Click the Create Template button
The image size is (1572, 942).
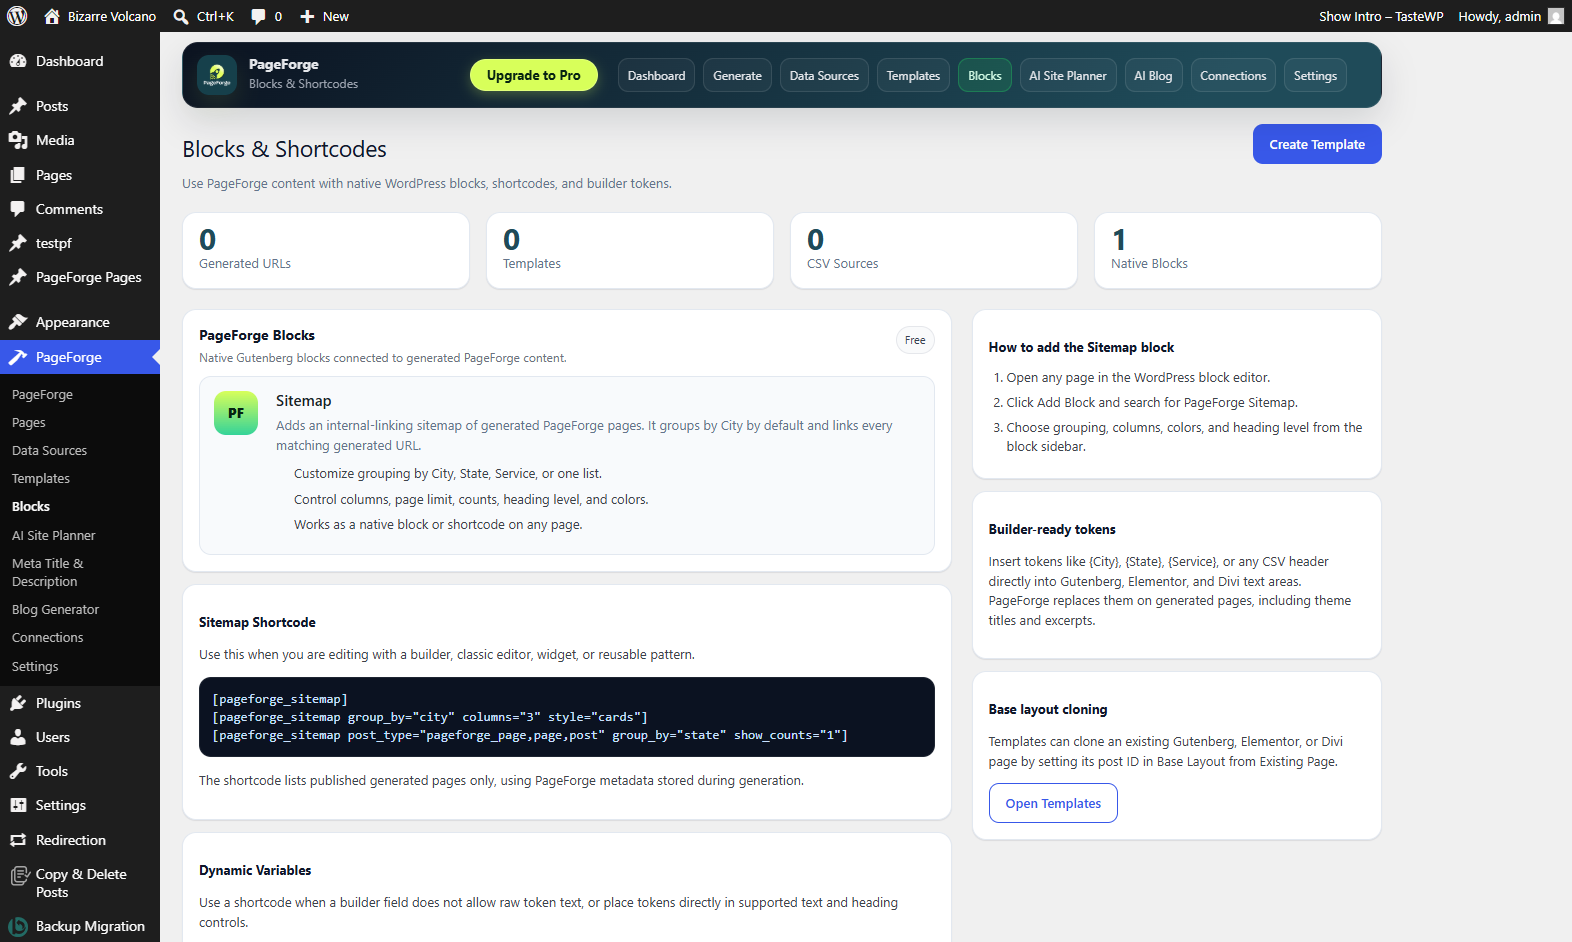(x=1317, y=144)
